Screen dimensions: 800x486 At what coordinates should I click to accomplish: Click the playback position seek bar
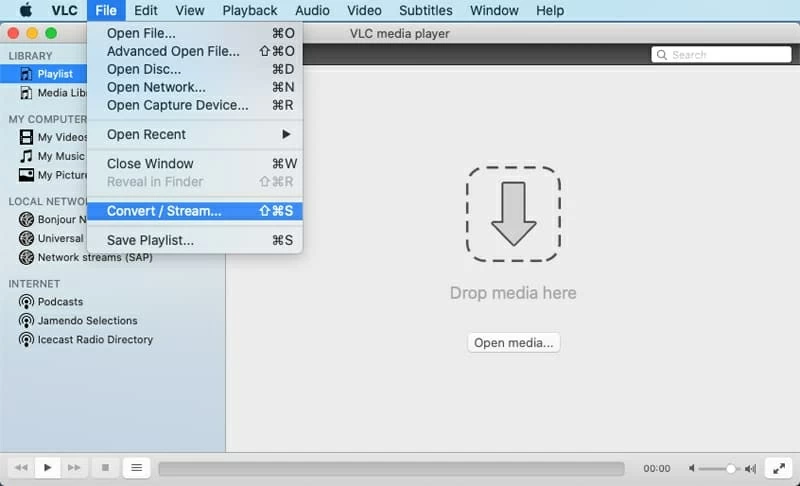point(391,469)
